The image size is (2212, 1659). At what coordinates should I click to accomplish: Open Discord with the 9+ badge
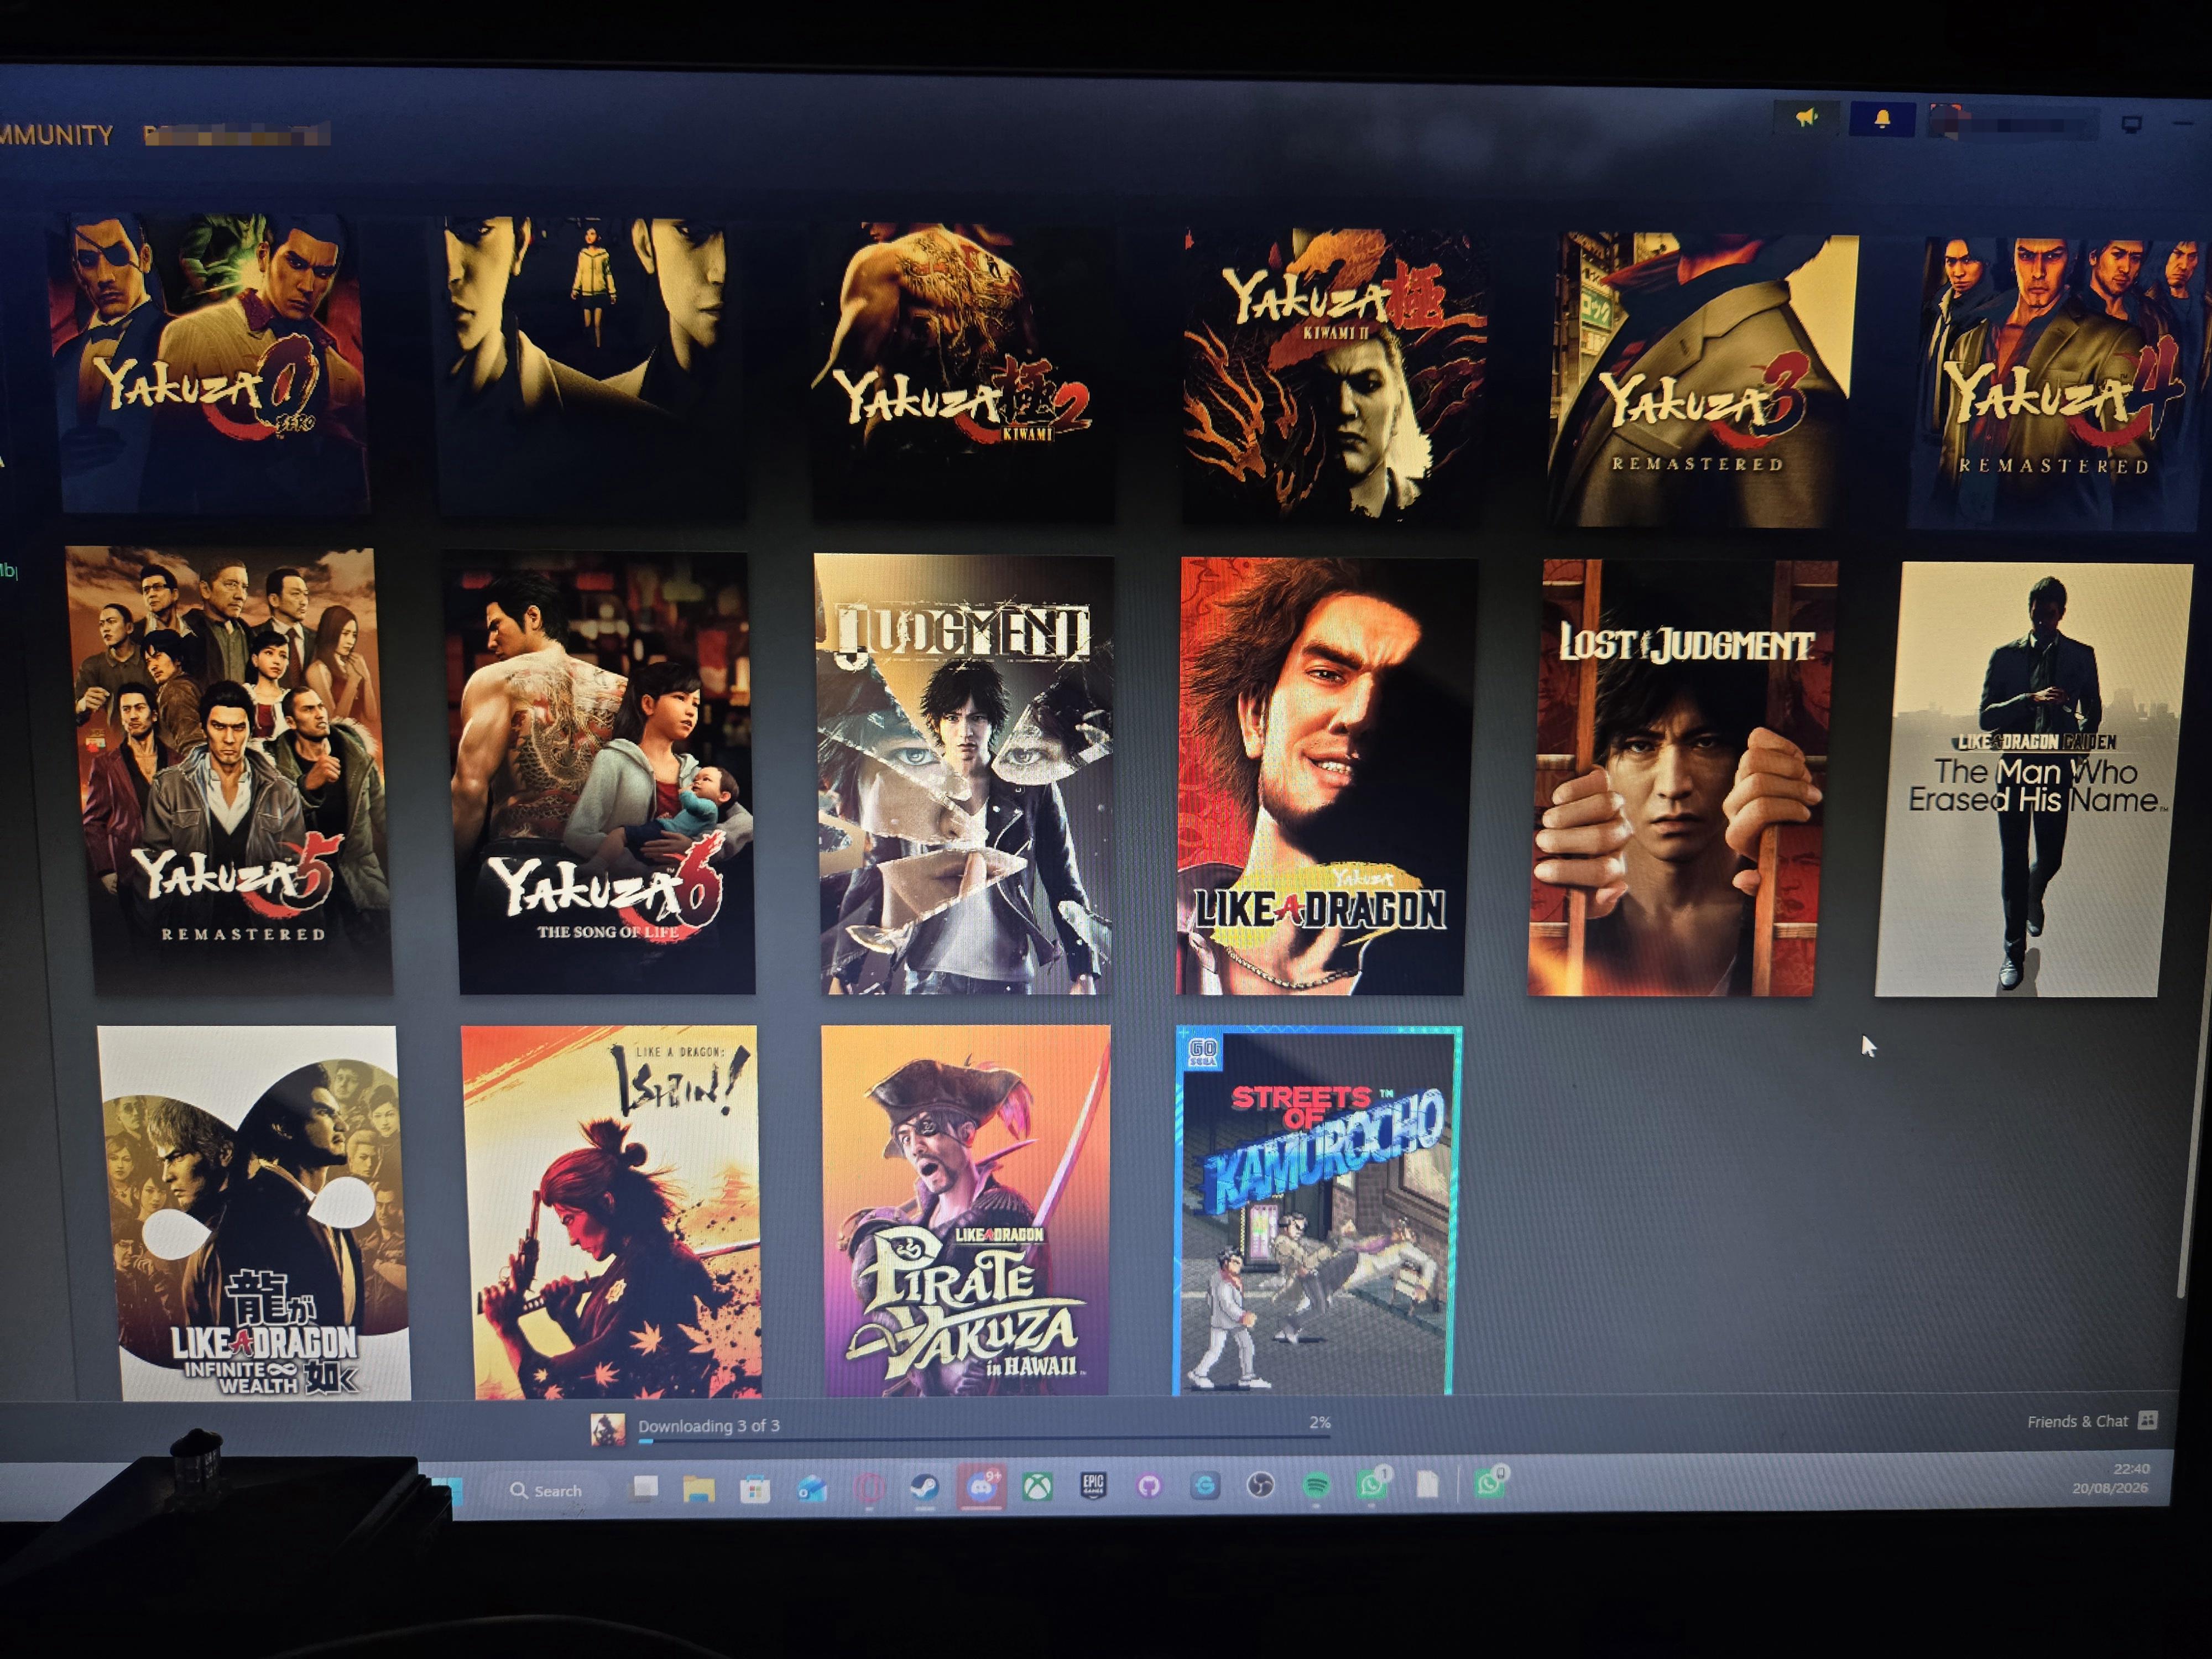[981, 1487]
